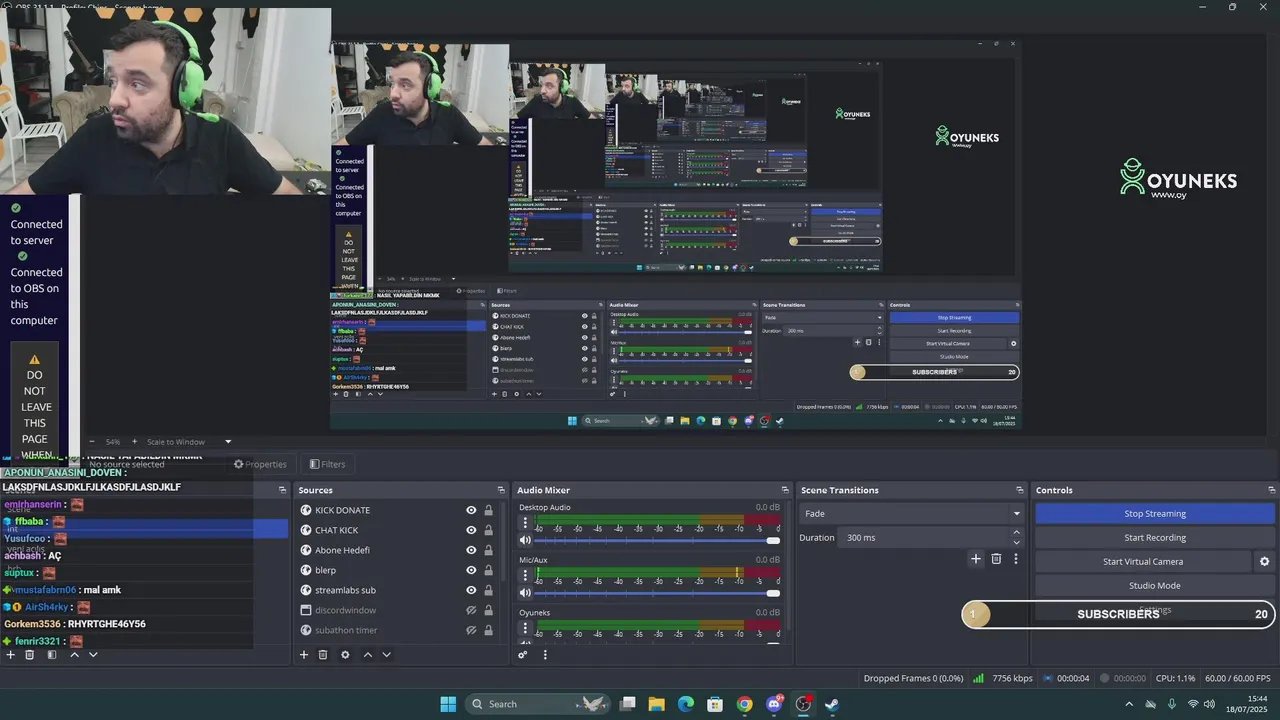Open Oyuneks audio three-dot options
1280x720 pixels.
coord(526,629)
